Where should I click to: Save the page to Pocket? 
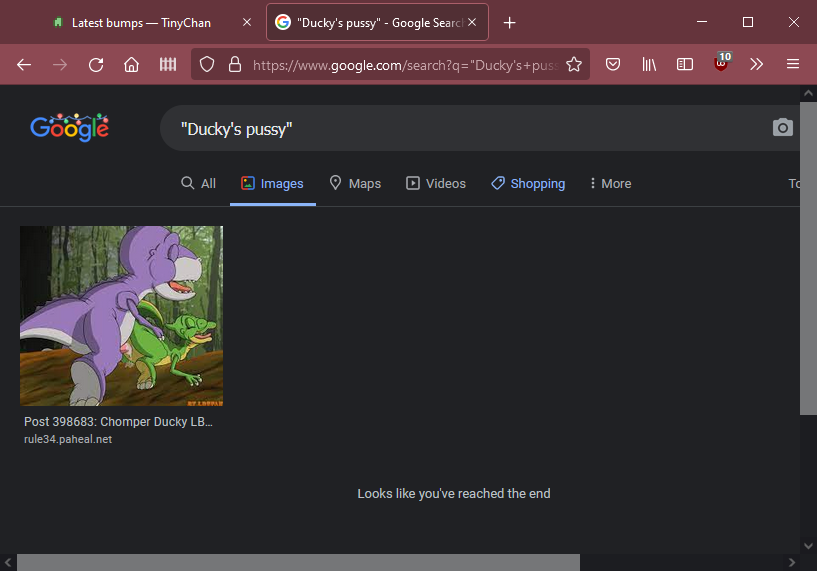click(x=614, y=64)
